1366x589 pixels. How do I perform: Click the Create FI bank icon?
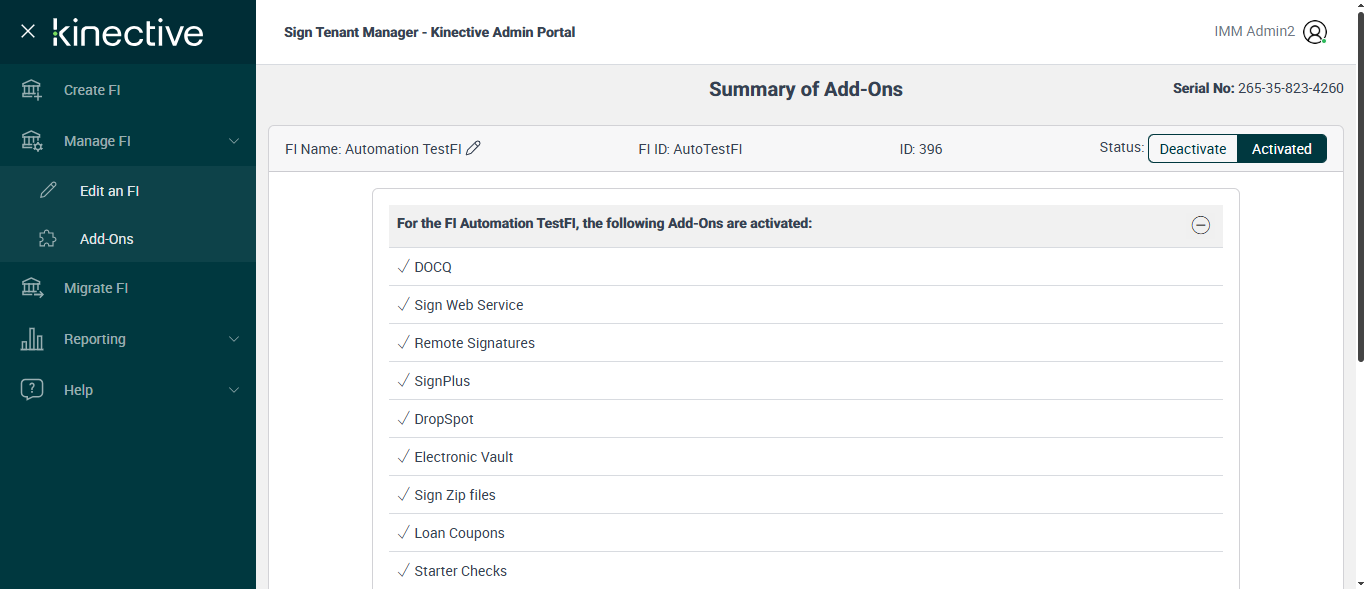32,90
